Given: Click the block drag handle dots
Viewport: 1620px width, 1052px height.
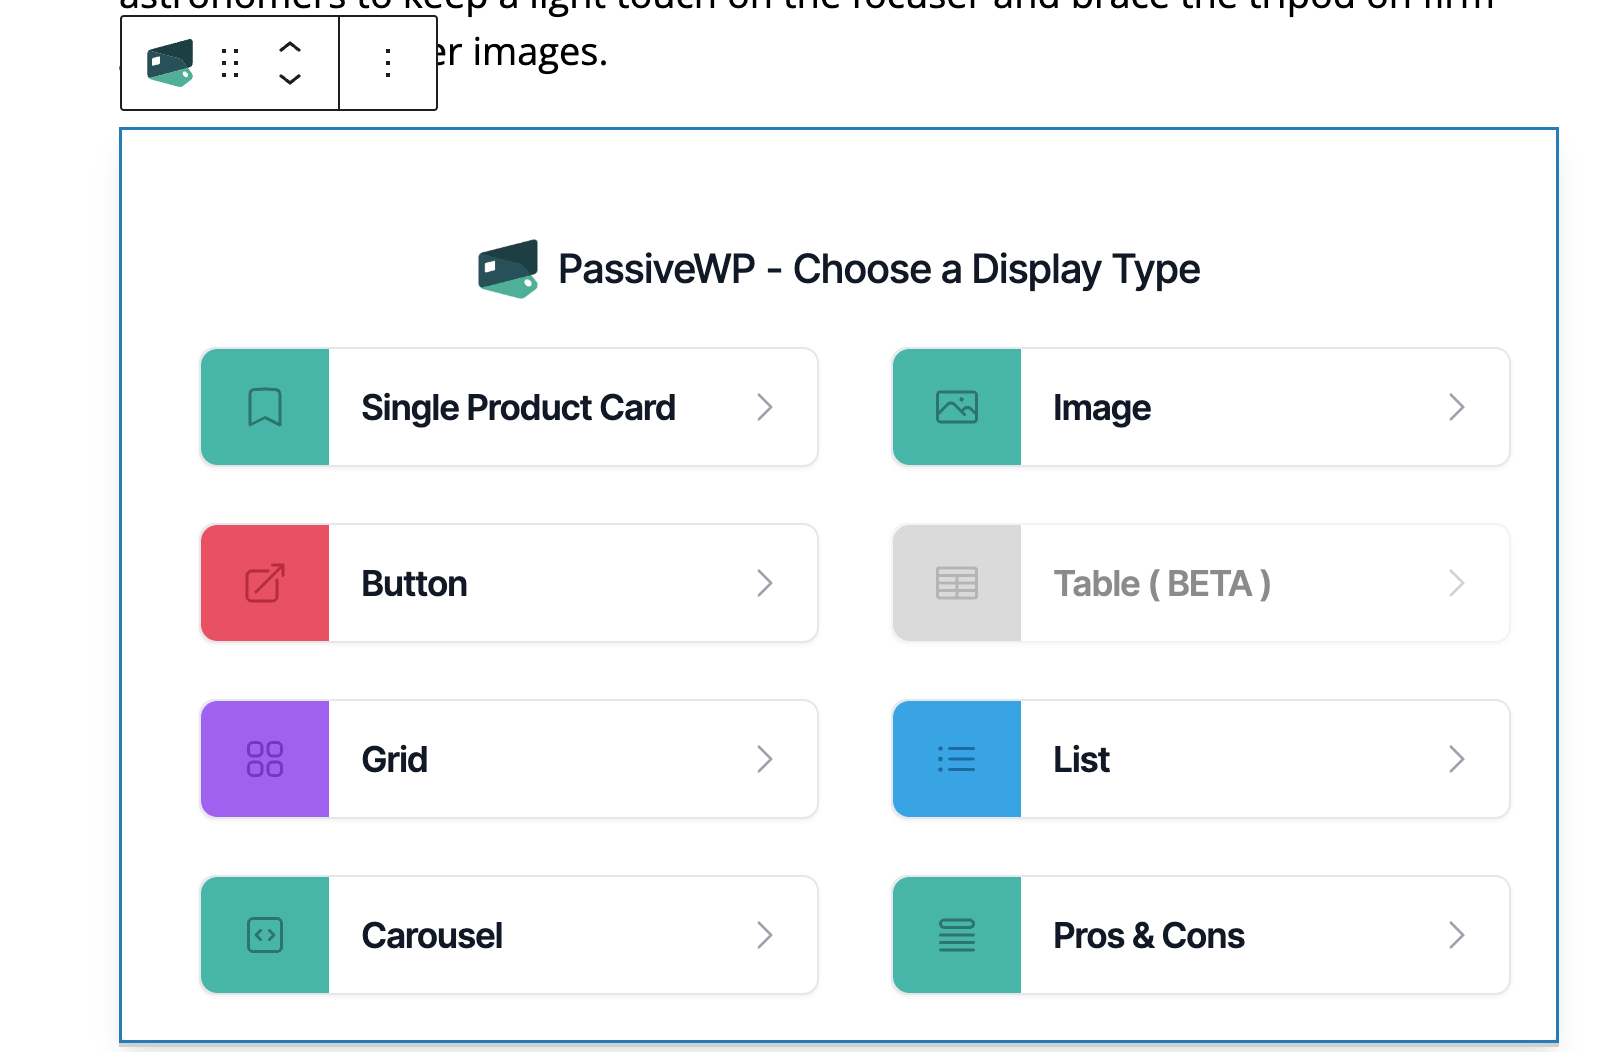Looking at the screenshot, I should (x=230, y=63).
